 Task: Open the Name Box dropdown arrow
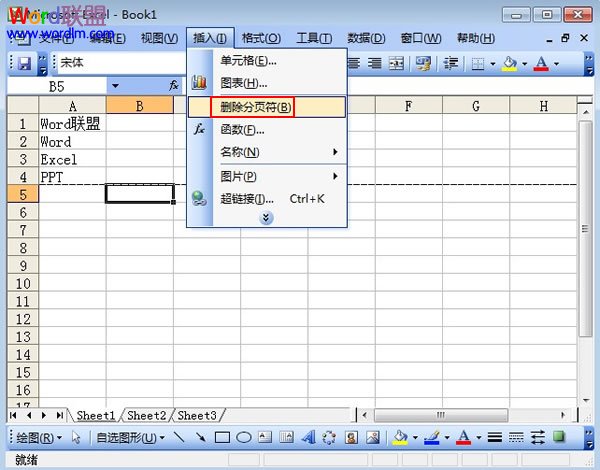pos(115,86)
